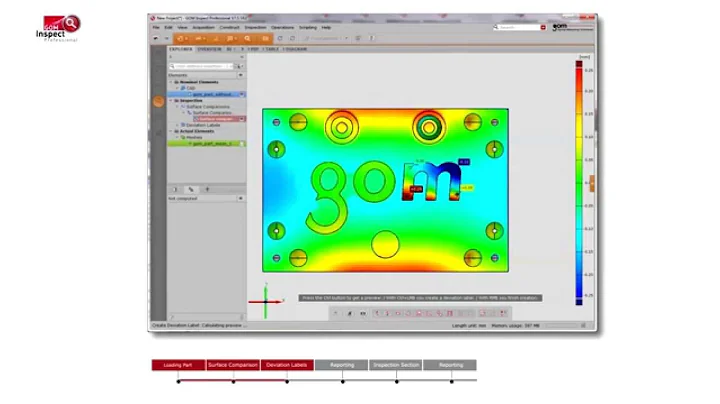Viewport: 720px width, 404px height.
Task: Click the Loading Part step button
Action: pos(178,365)
